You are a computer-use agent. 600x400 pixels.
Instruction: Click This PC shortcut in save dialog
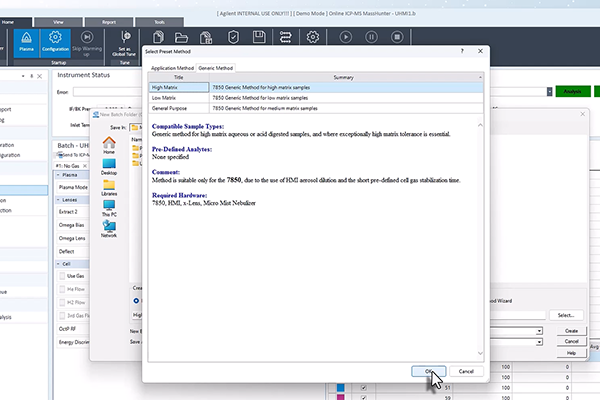coord(109,209)
